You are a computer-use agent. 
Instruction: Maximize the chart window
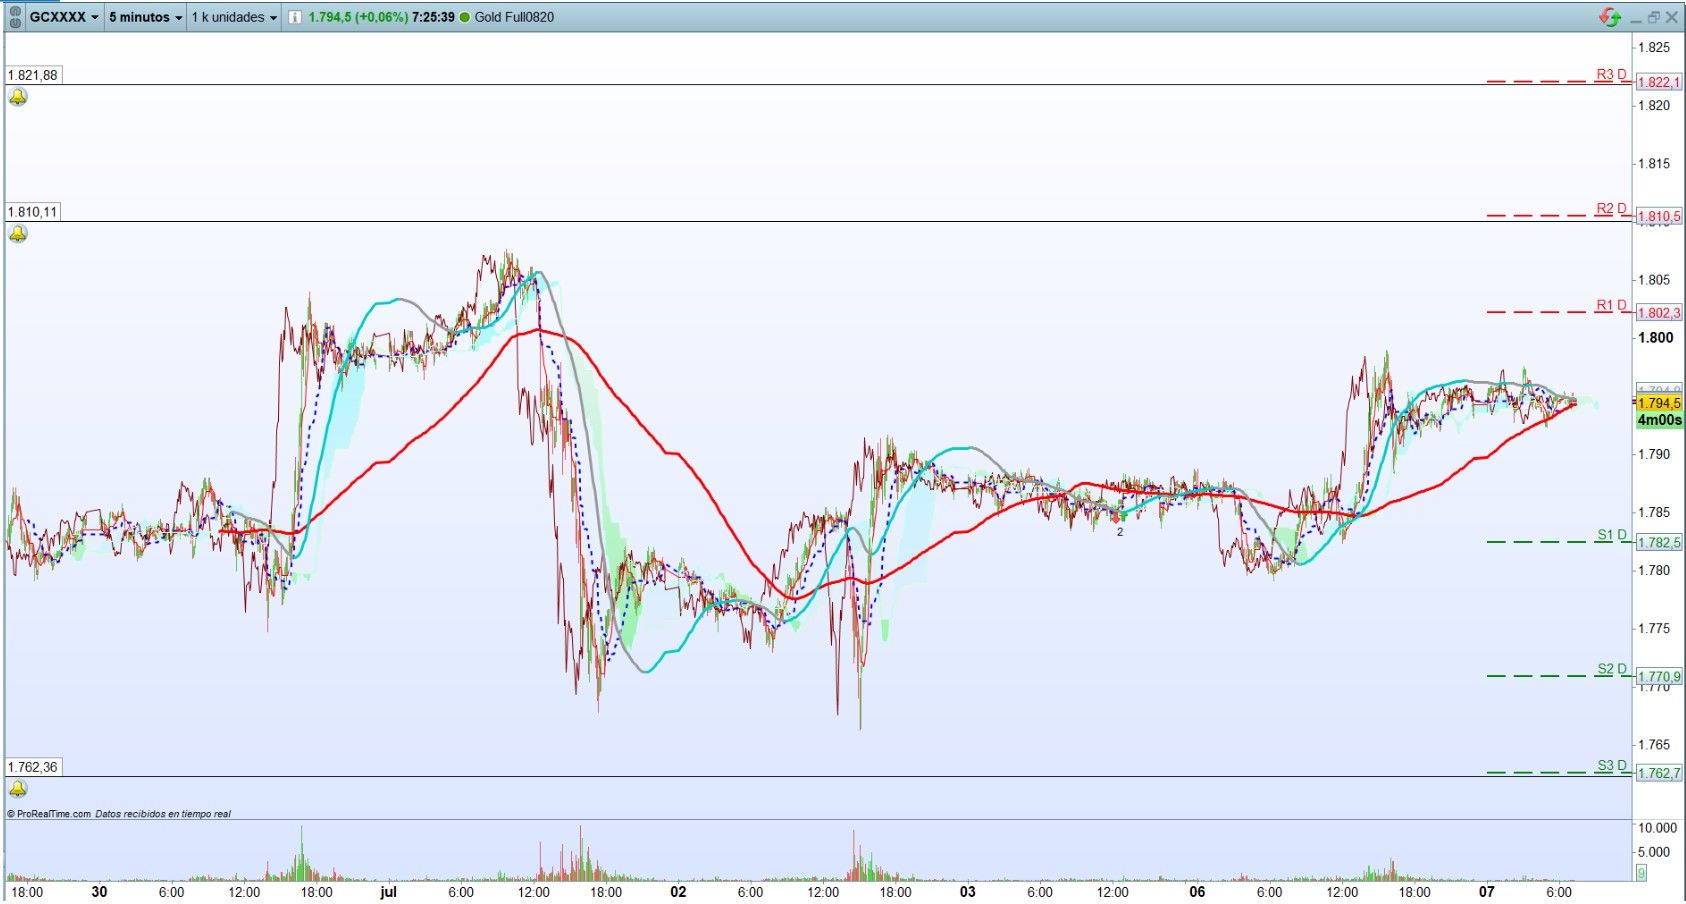coord(1654,17)
